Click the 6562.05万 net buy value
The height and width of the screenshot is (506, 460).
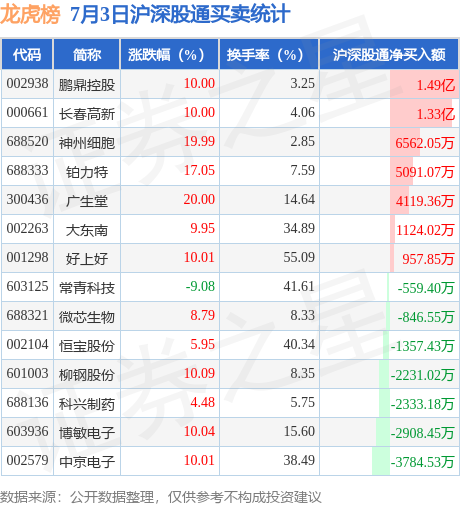[425, 143]
